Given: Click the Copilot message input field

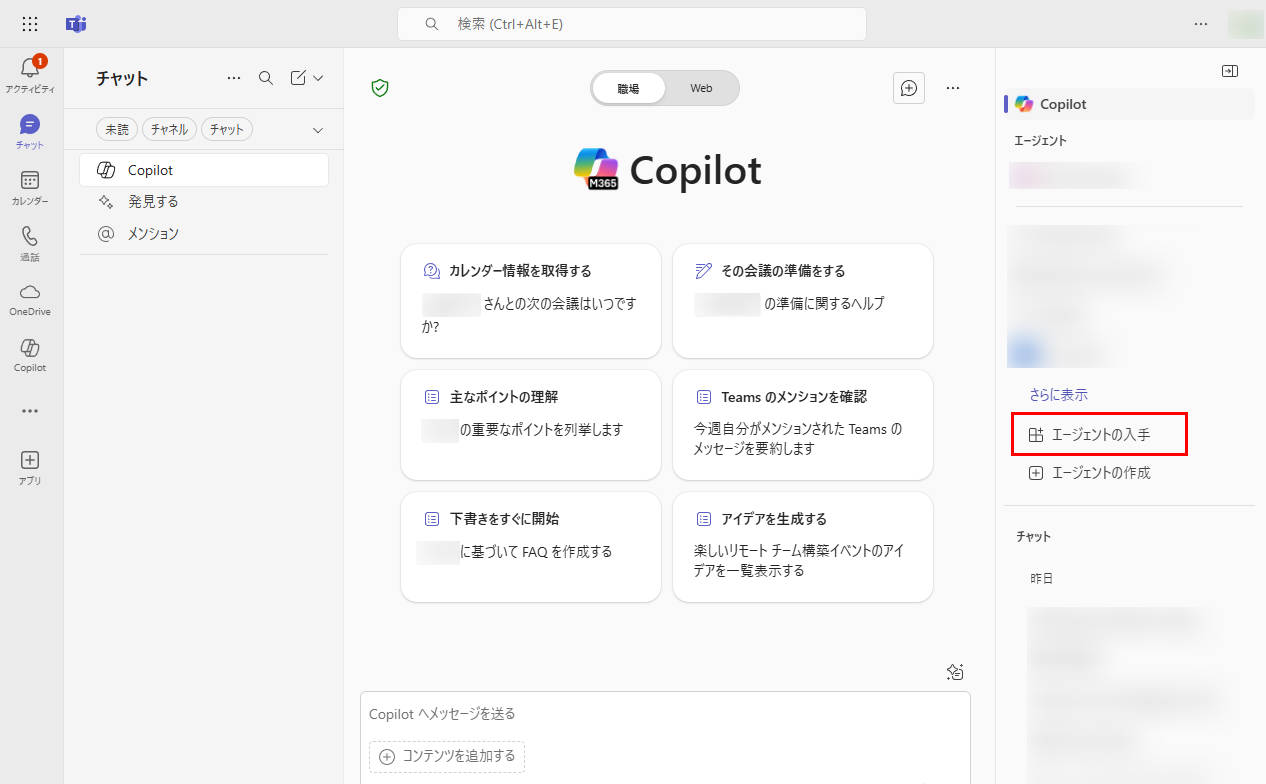Looking at the screenshot, I should point(665,714).
